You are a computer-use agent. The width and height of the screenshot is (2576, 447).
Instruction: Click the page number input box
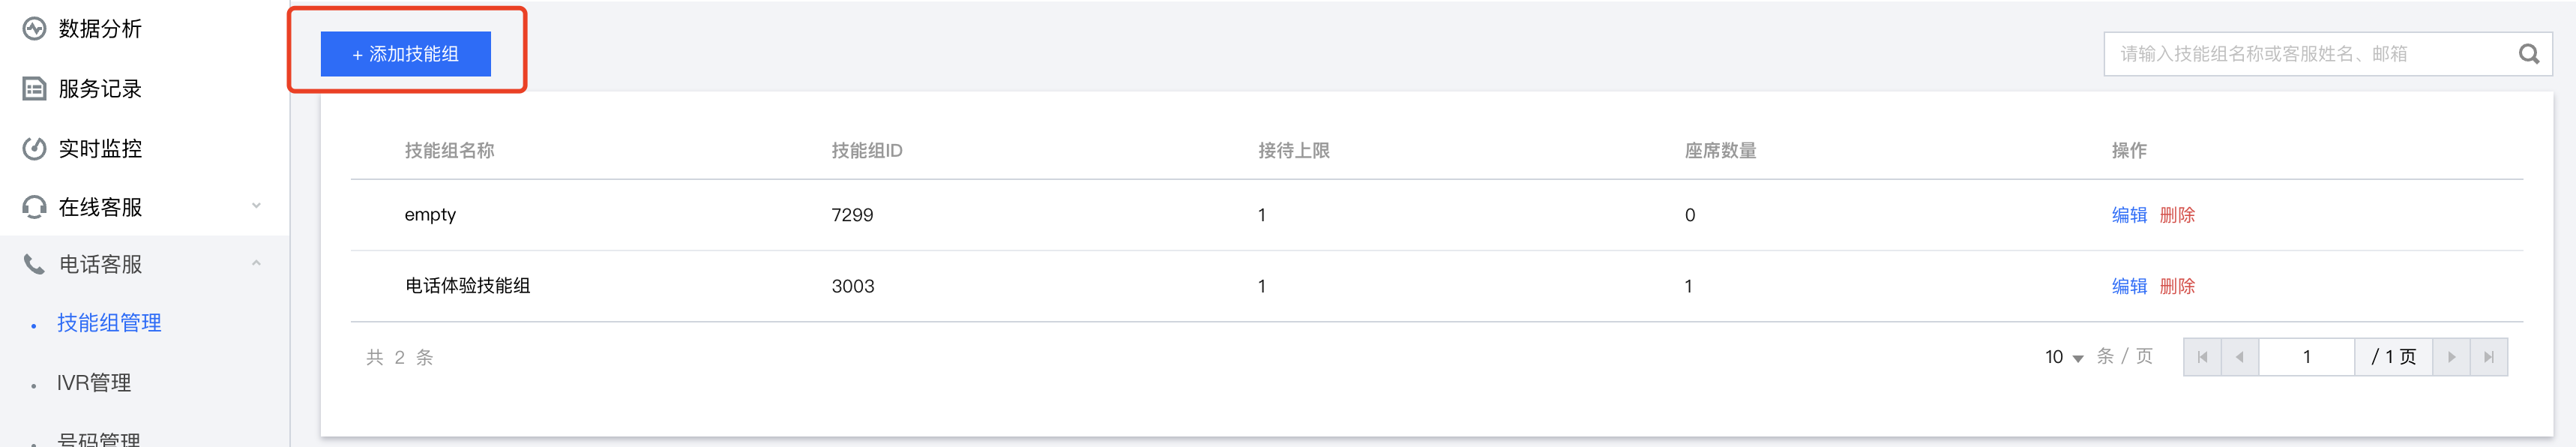click(x=2306, y=357)
